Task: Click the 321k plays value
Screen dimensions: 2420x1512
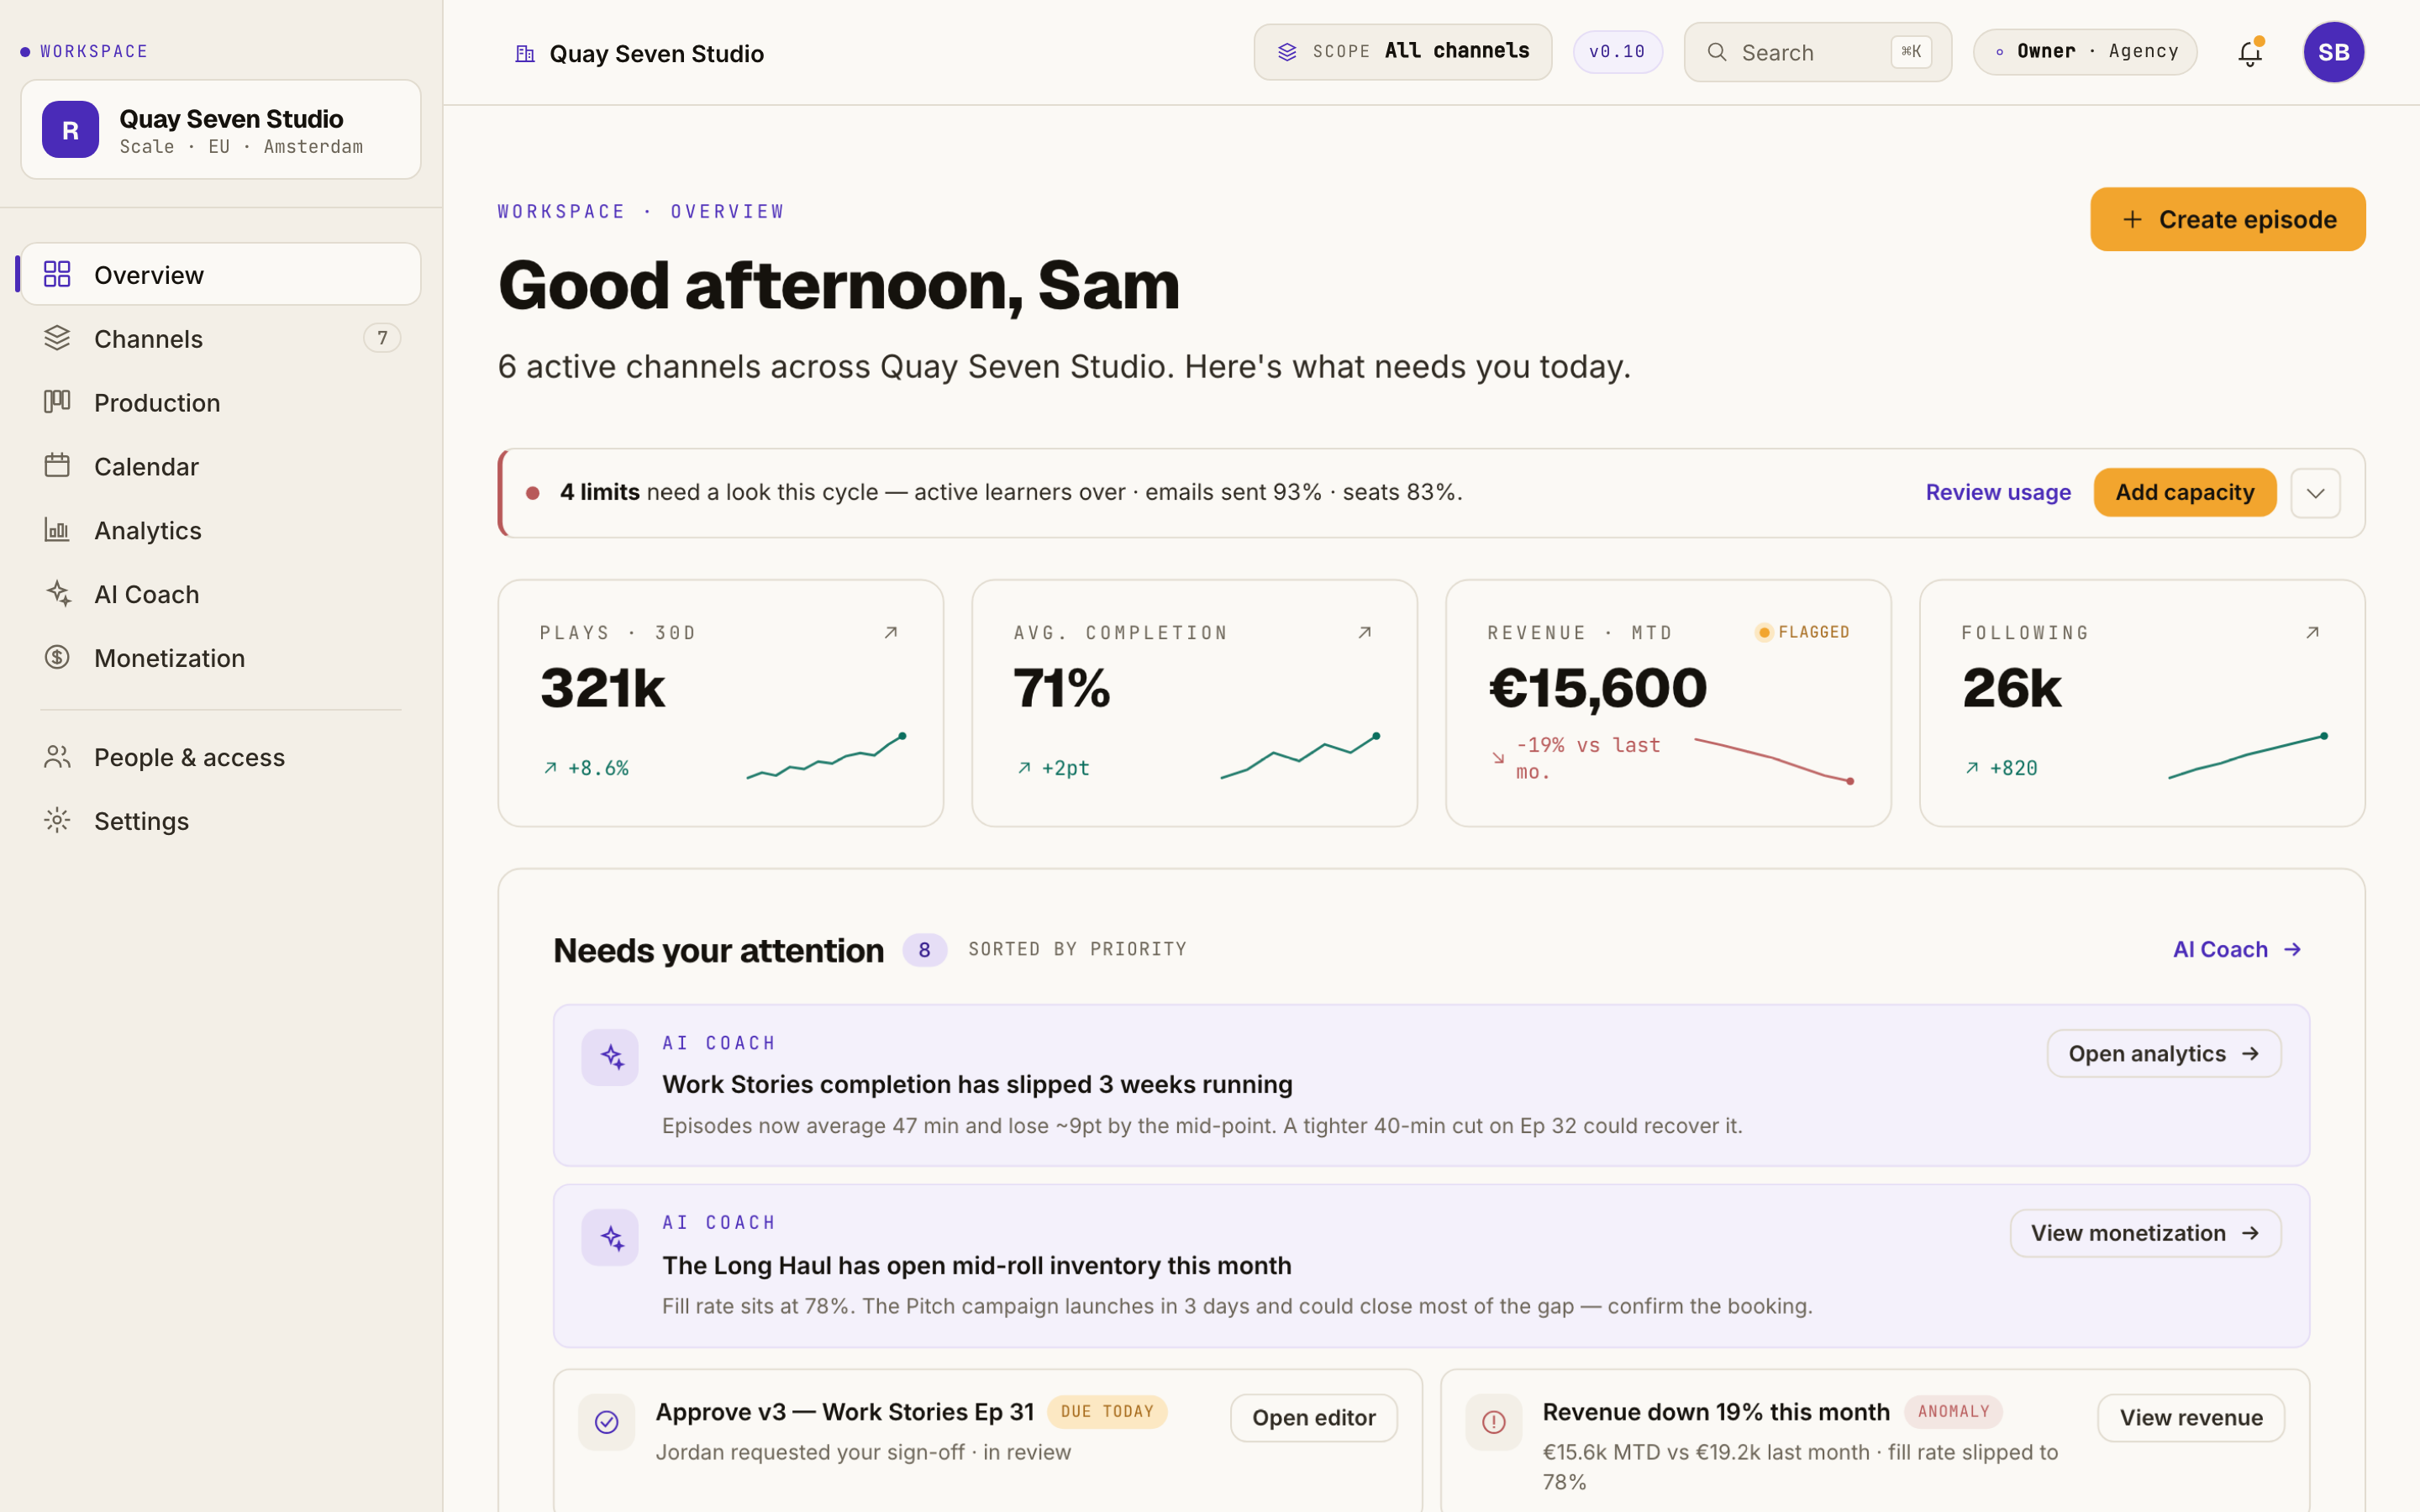Action: click(602, 688)
